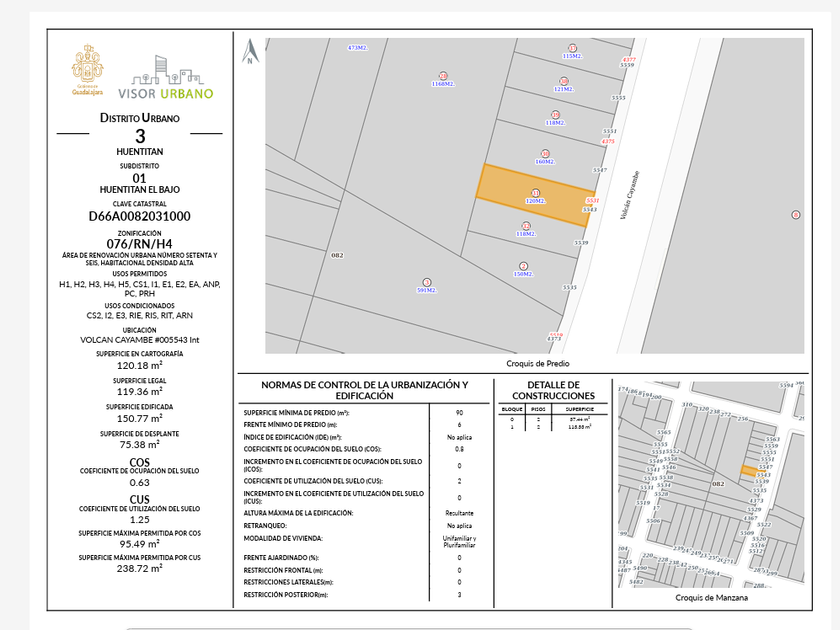
Task: Click the Normas de Control heading
Action: [365, 390]
